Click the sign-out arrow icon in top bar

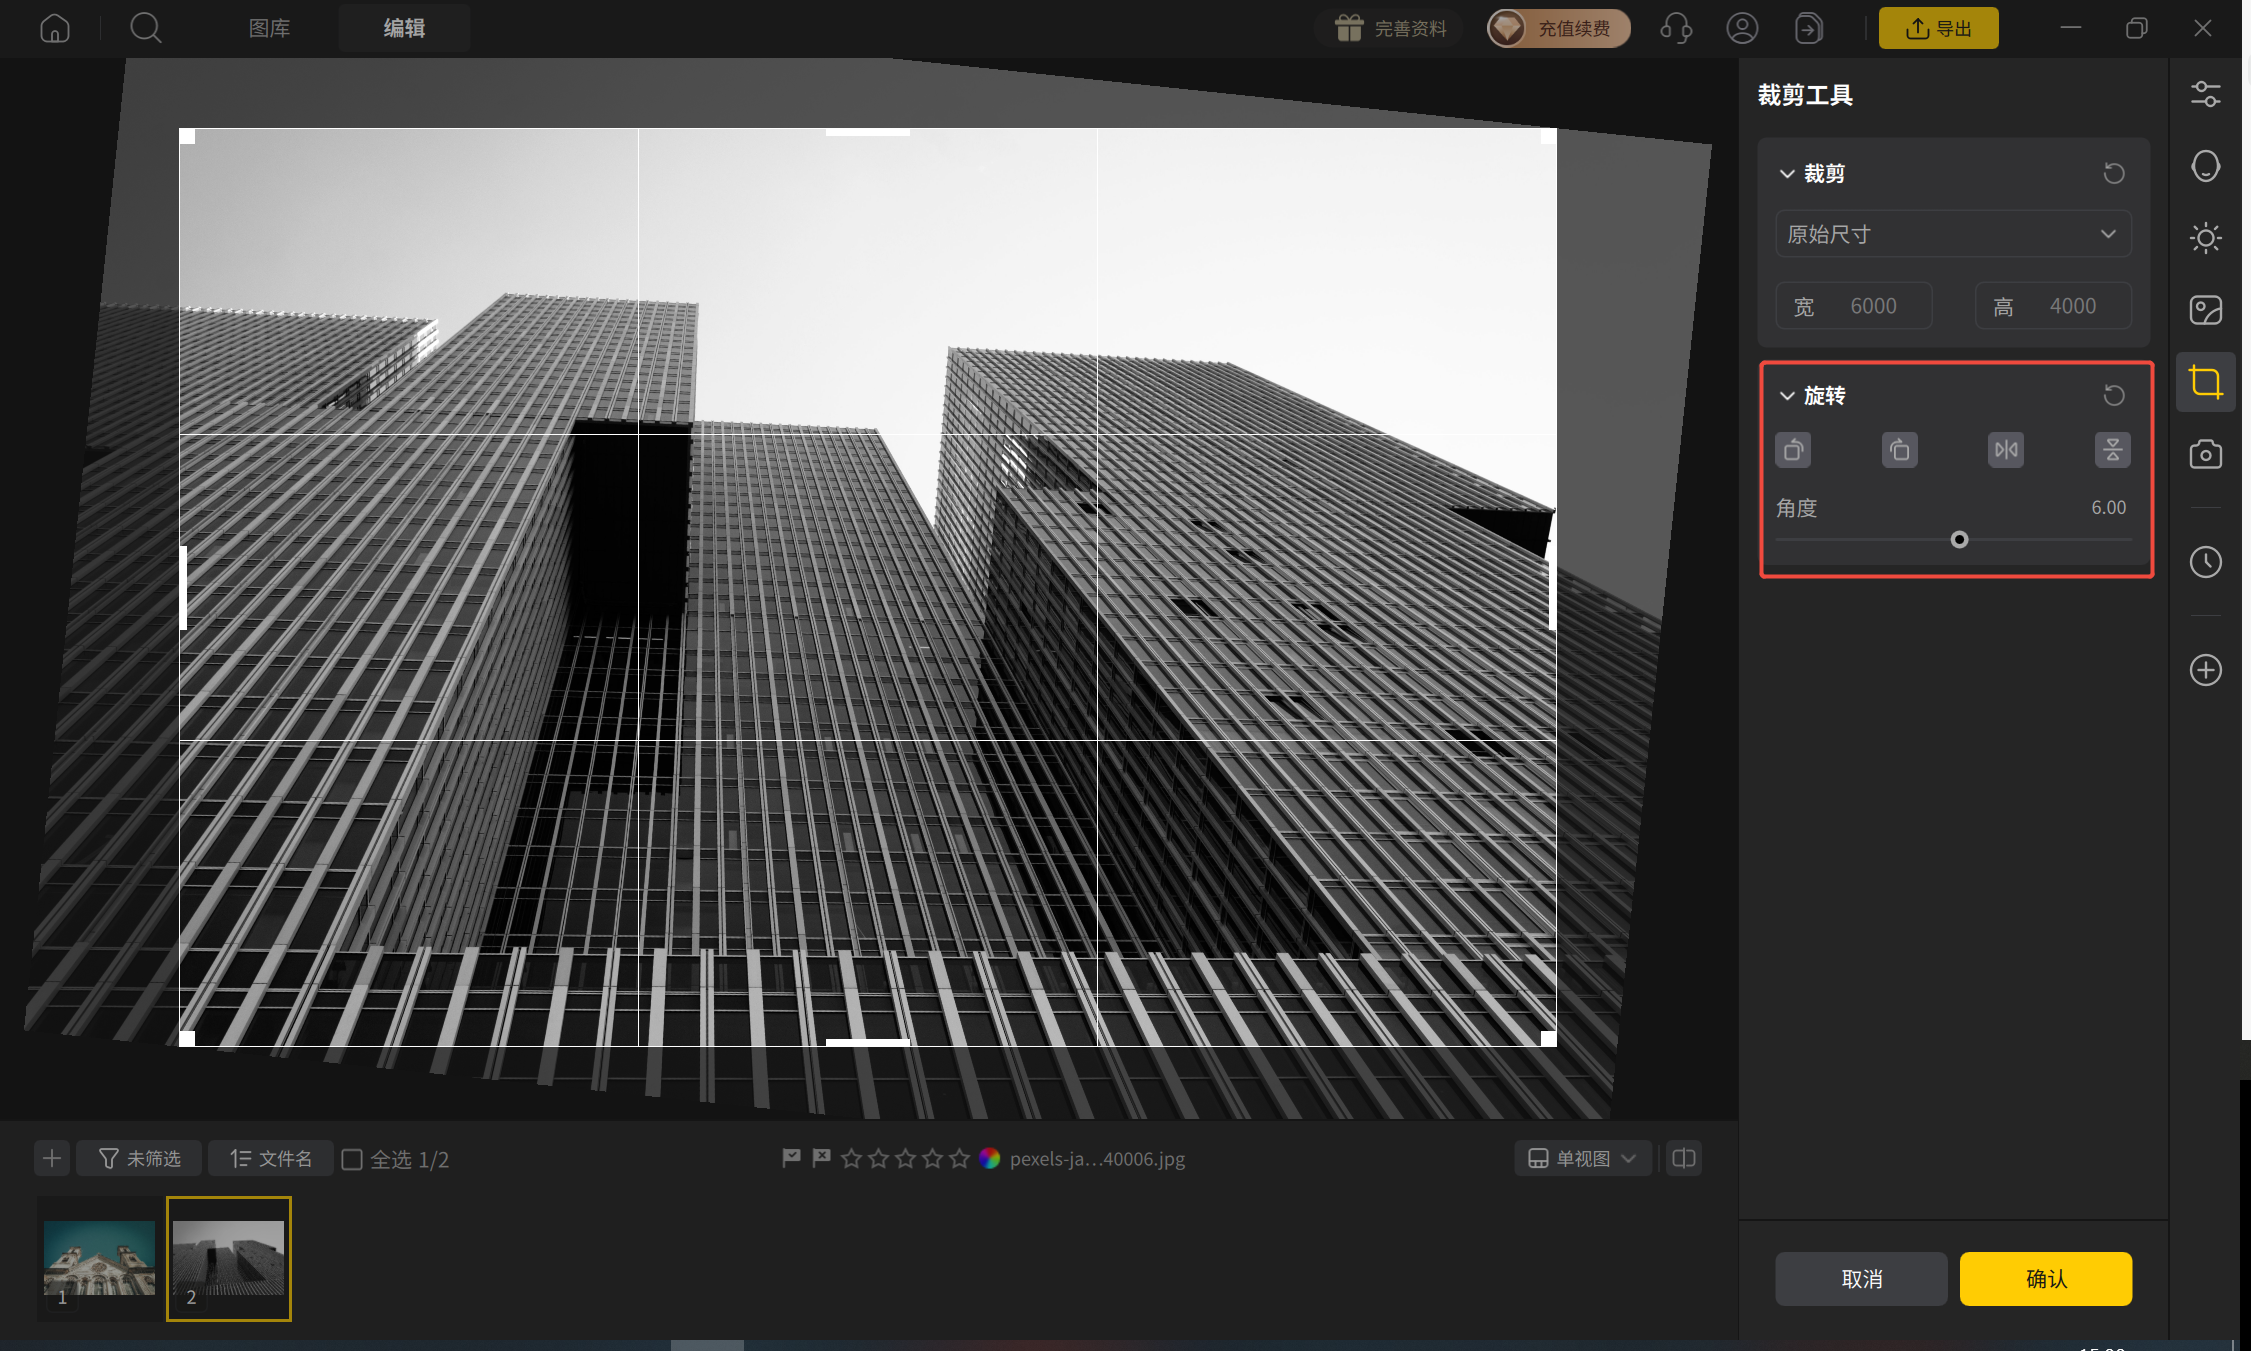1808,28
